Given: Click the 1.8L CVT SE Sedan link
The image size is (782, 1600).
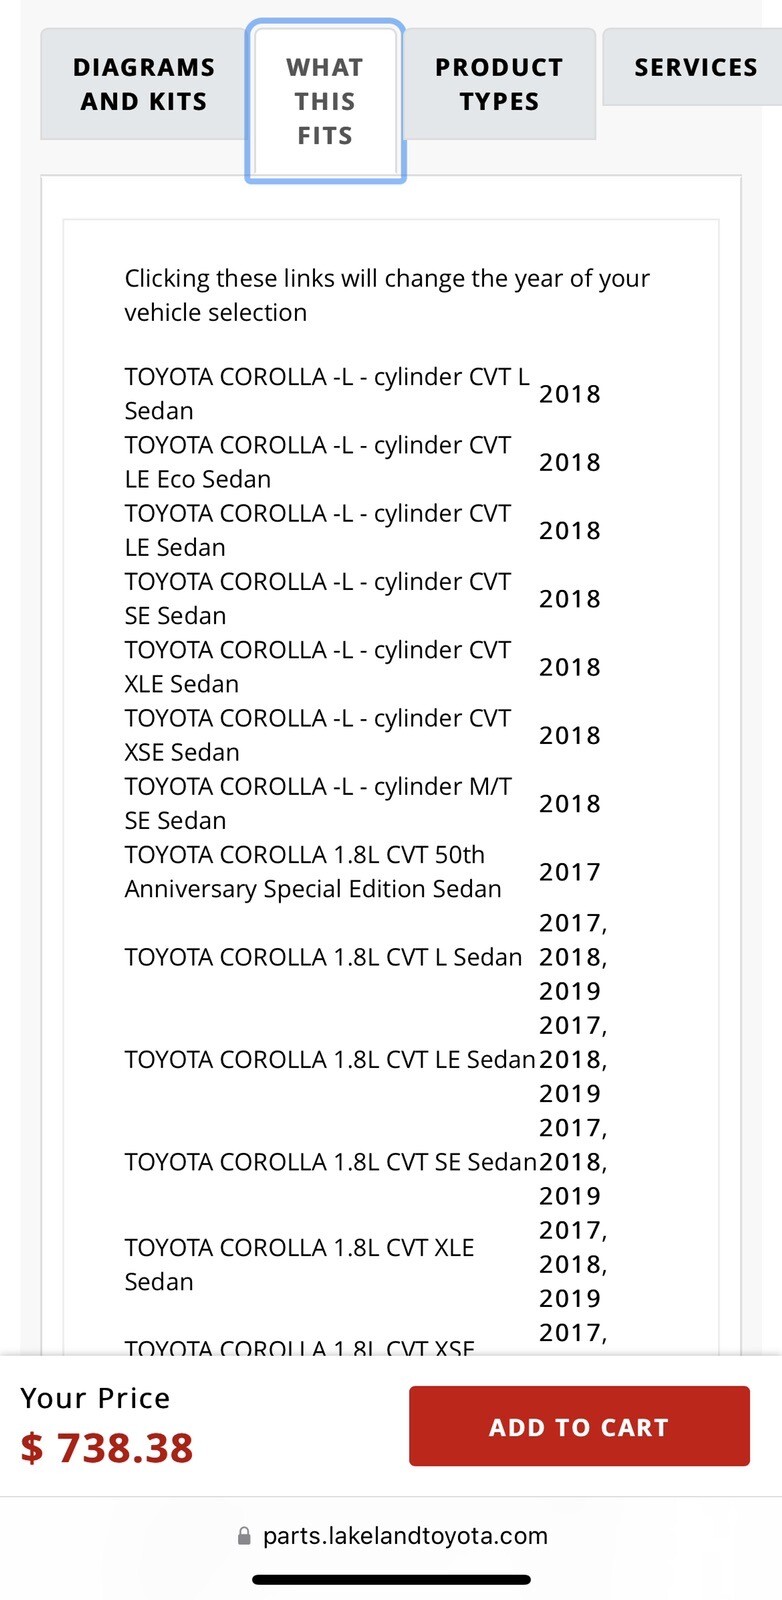Looking at the screenshot, I should 330,1161.
